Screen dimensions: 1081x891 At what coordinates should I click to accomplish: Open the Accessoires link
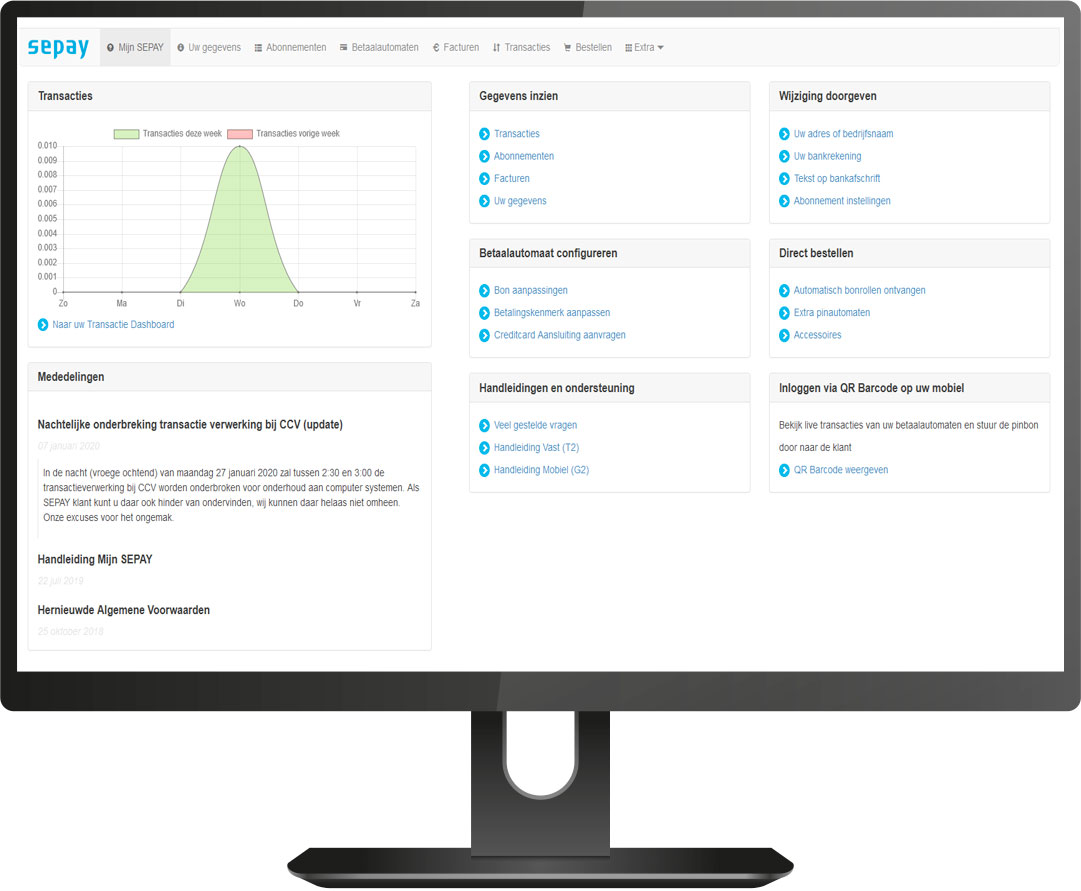click(817, 335)
